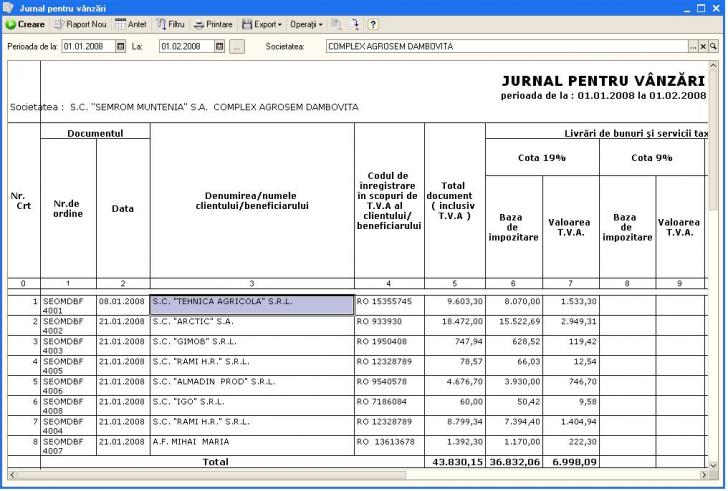
Task: Click date cell 08.01.2008
Action: pos(123,305)
